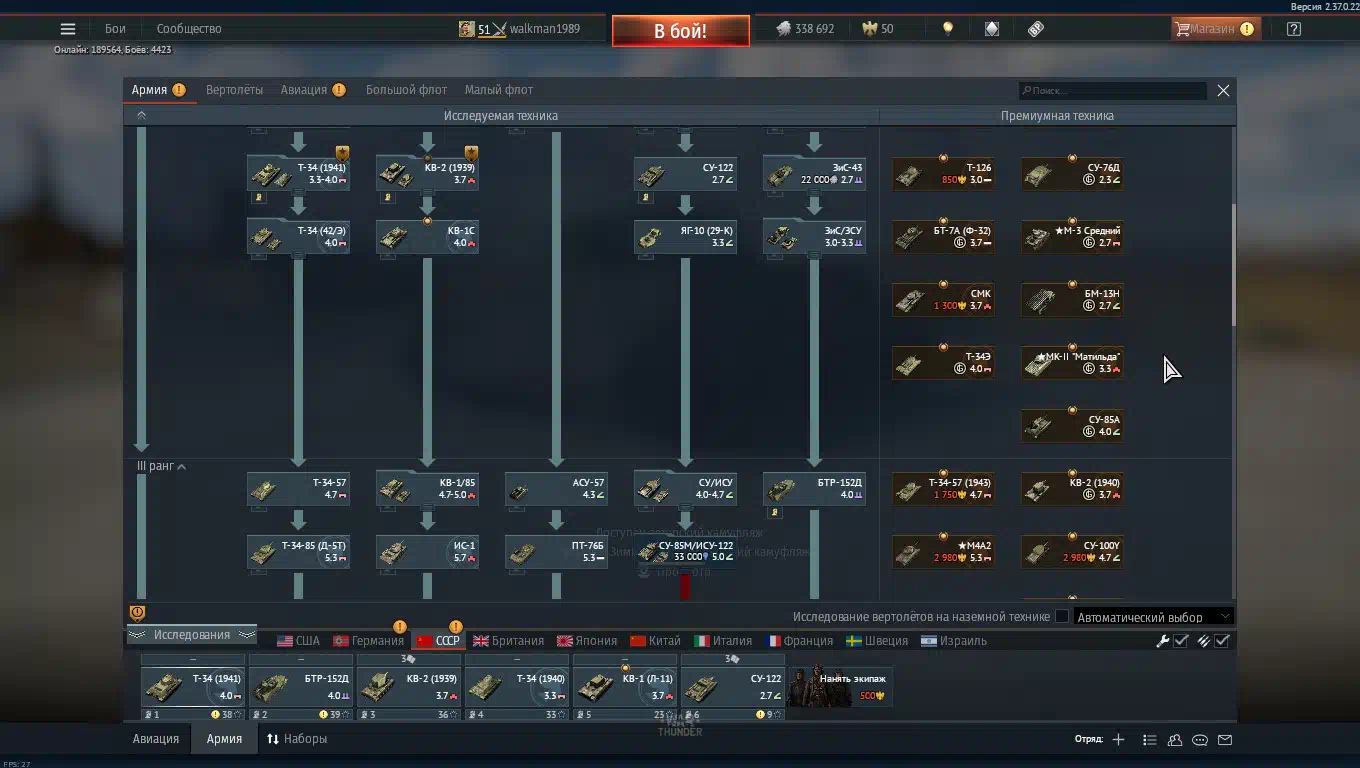This screenshot has width=1360, height=768.
Task: Click the squad add plus icon
Action: point(1118,740)
